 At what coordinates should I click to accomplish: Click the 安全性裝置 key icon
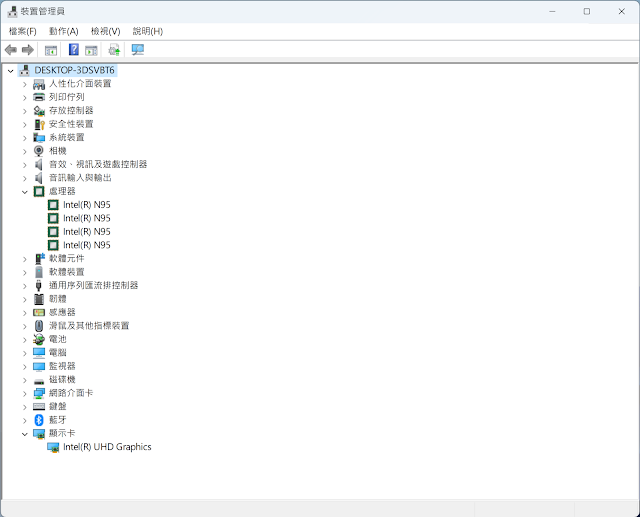pyautogui.click(x=39, y=124)
